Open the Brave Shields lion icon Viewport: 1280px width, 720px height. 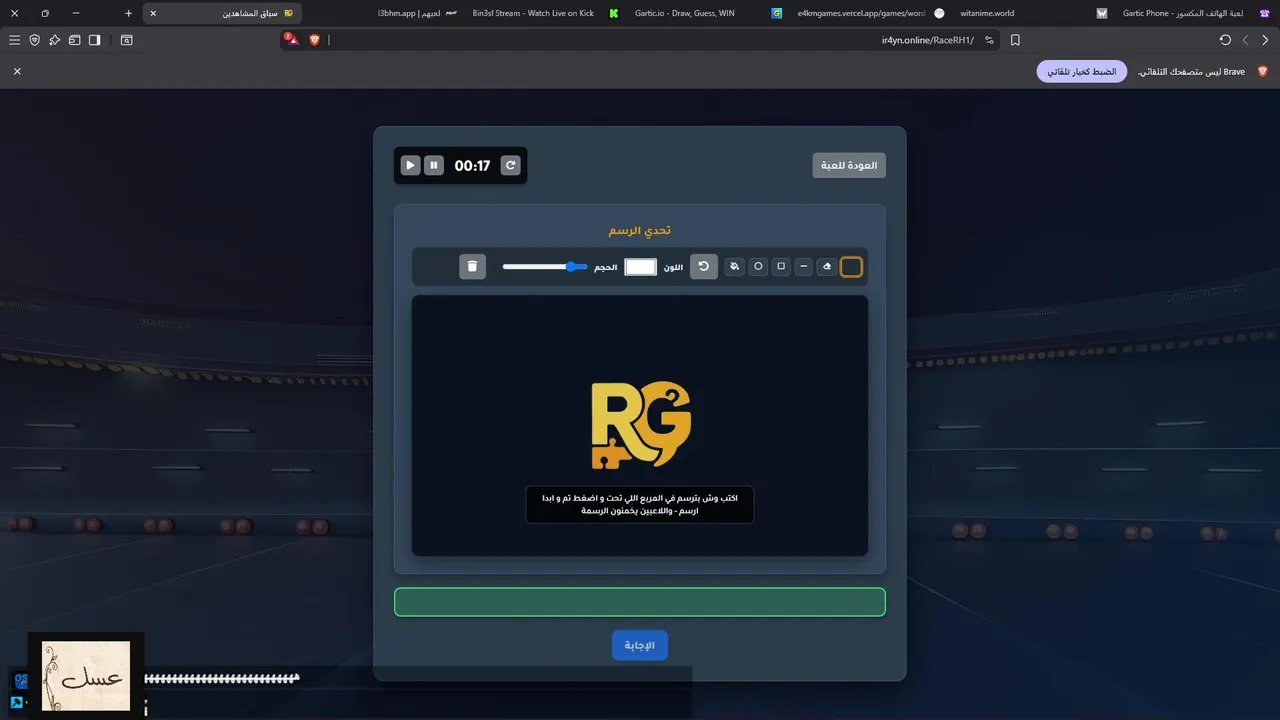[x=314, y=40]
